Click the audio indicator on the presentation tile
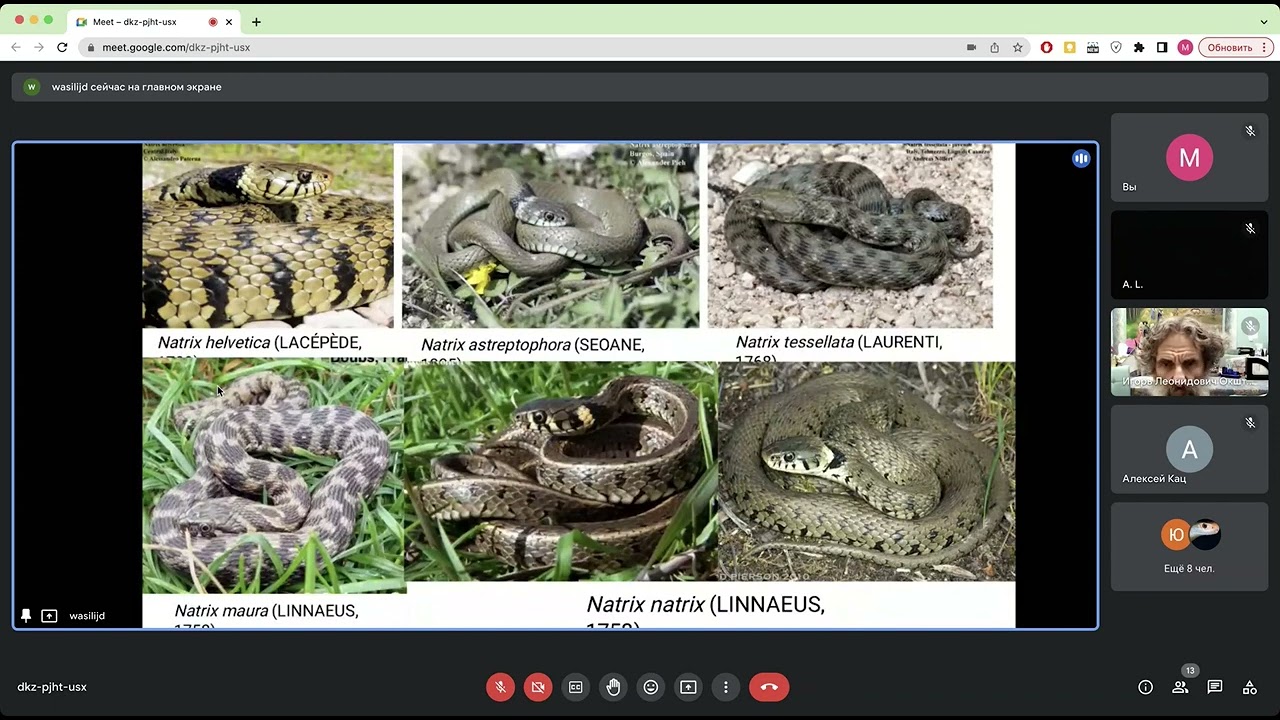 [1081, 158]
